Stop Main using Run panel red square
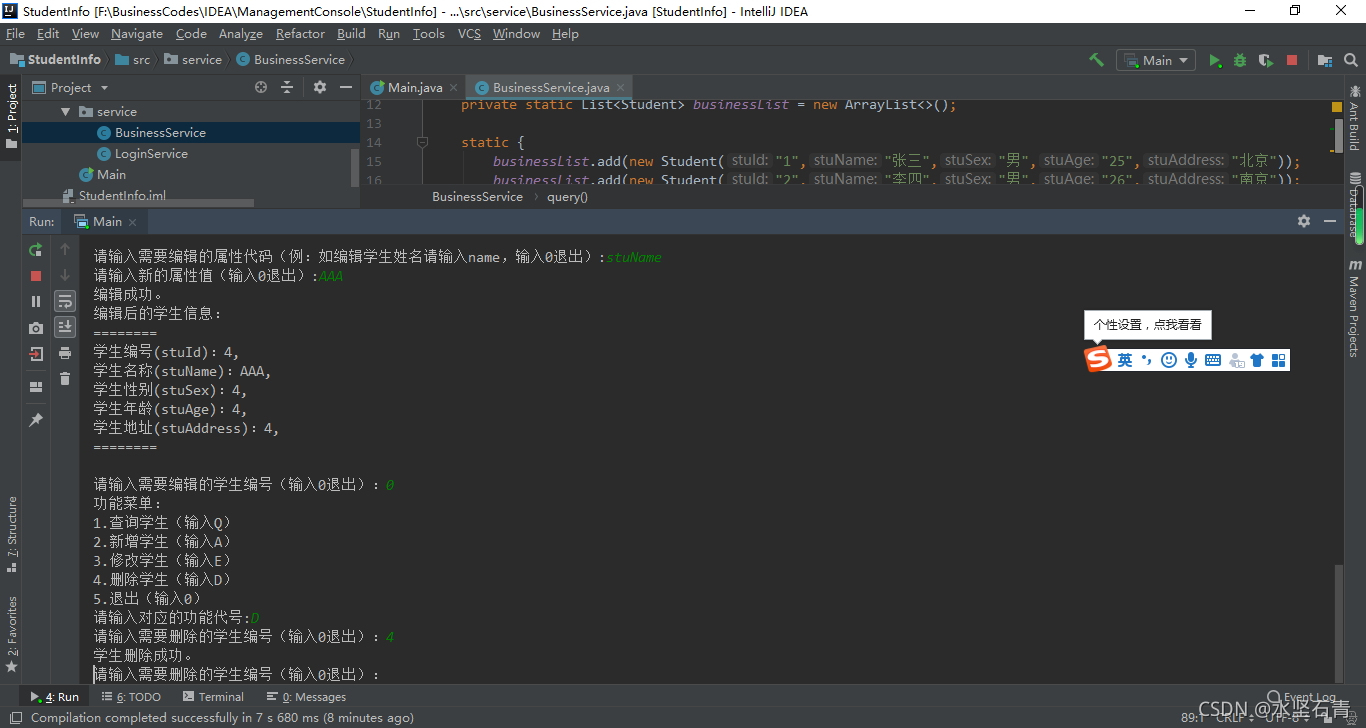Screen dimensions: 1366x728 [36, 275]
